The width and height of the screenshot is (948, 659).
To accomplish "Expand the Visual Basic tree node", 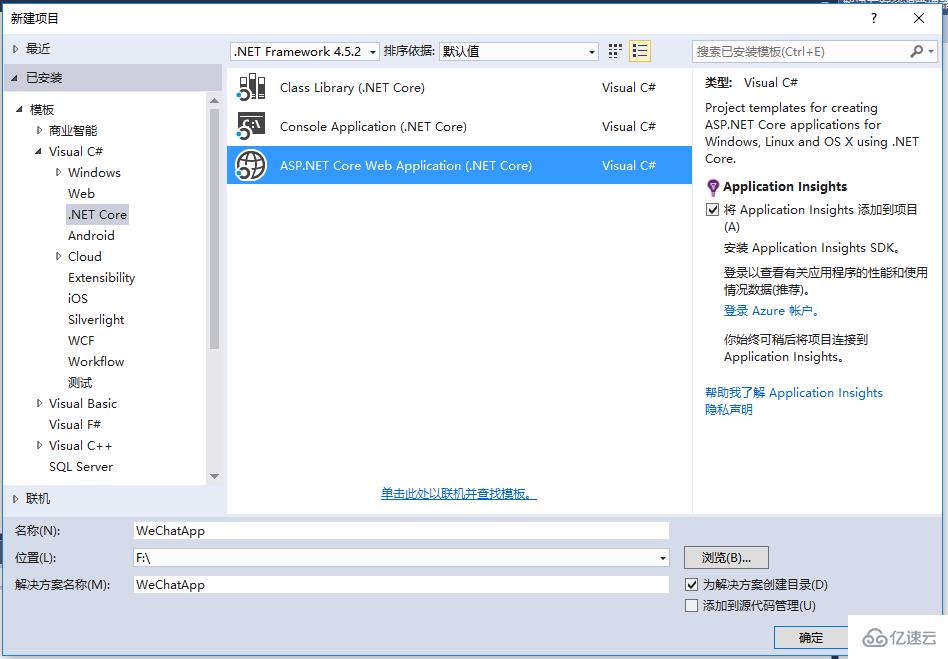I will click(39, 403).
